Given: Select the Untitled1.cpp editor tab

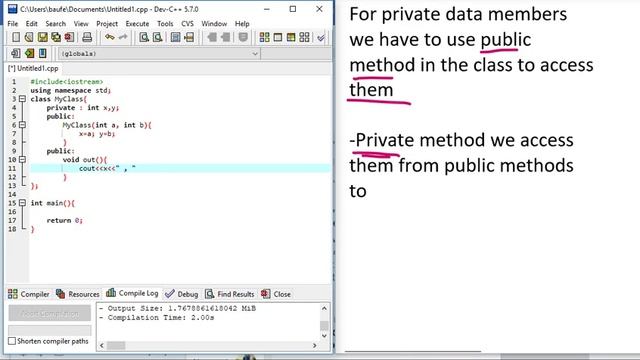Looking at the screenshot, I should point(33,69).
